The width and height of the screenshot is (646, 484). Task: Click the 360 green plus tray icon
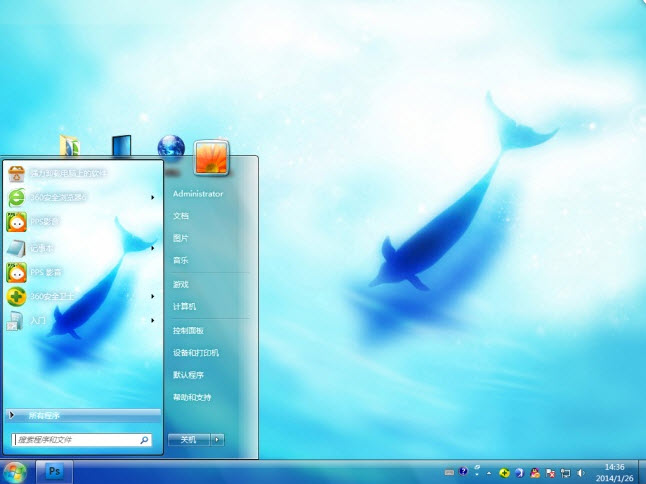pyautogui.click(x=504, y=473)
